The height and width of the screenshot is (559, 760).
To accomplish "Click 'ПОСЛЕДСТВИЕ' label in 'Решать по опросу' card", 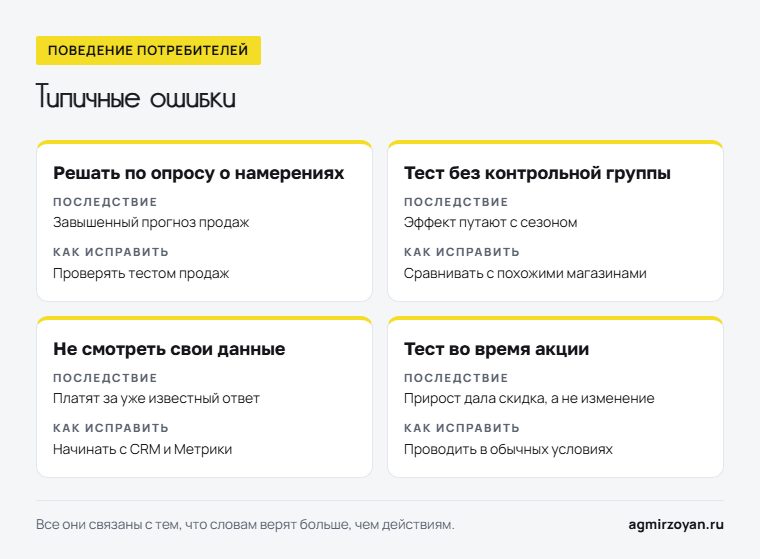I will (x=105, y=202).
